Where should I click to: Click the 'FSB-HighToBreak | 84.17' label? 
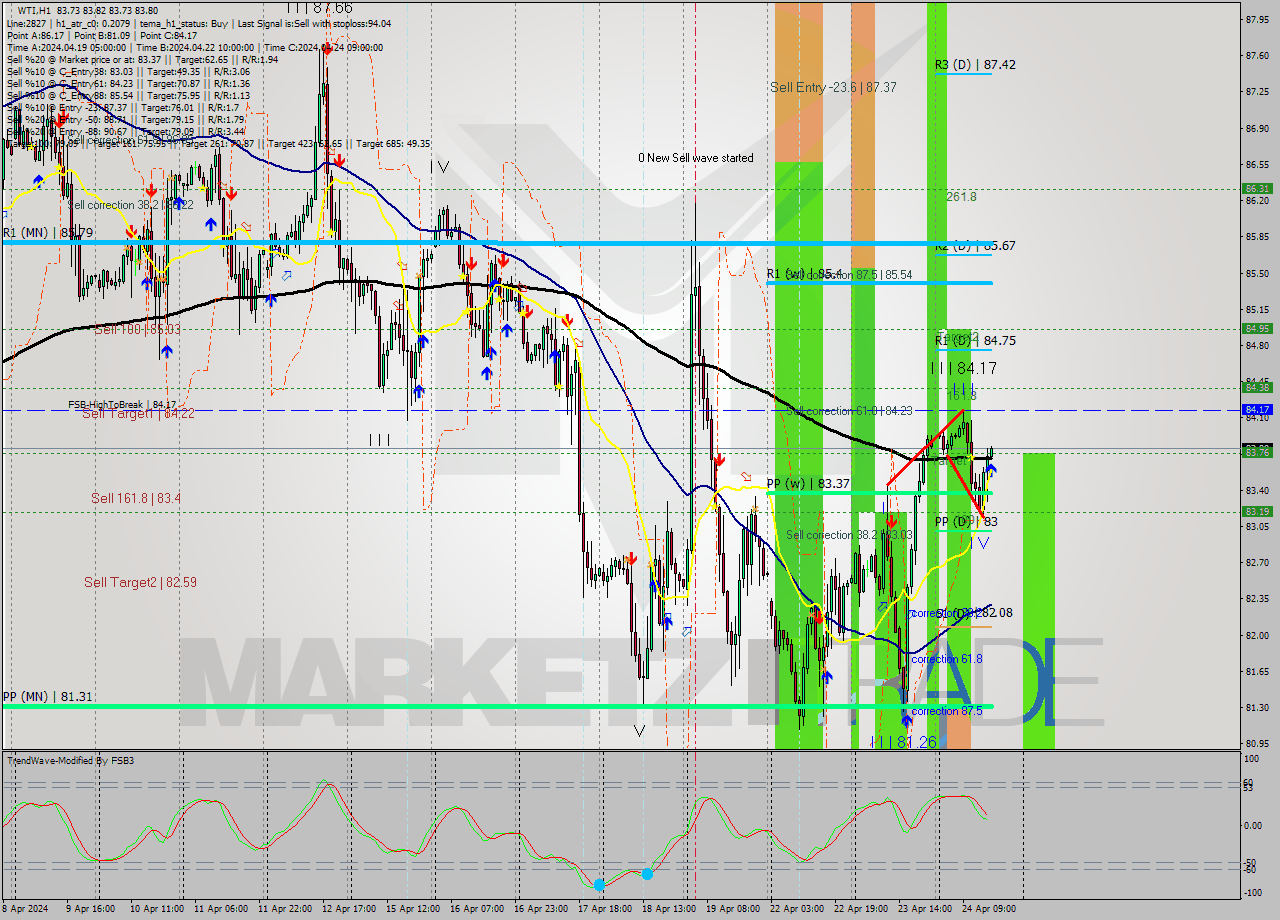122,404
